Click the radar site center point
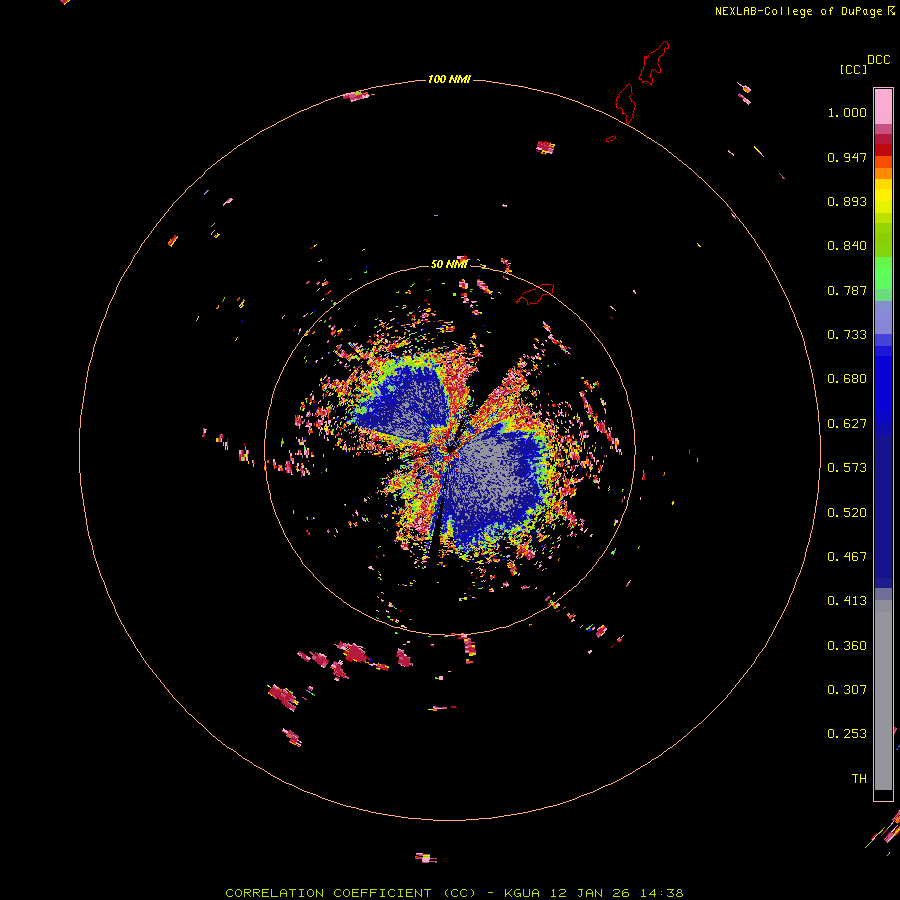The height and width of the screenshot is (900, 900). point(450,451)
